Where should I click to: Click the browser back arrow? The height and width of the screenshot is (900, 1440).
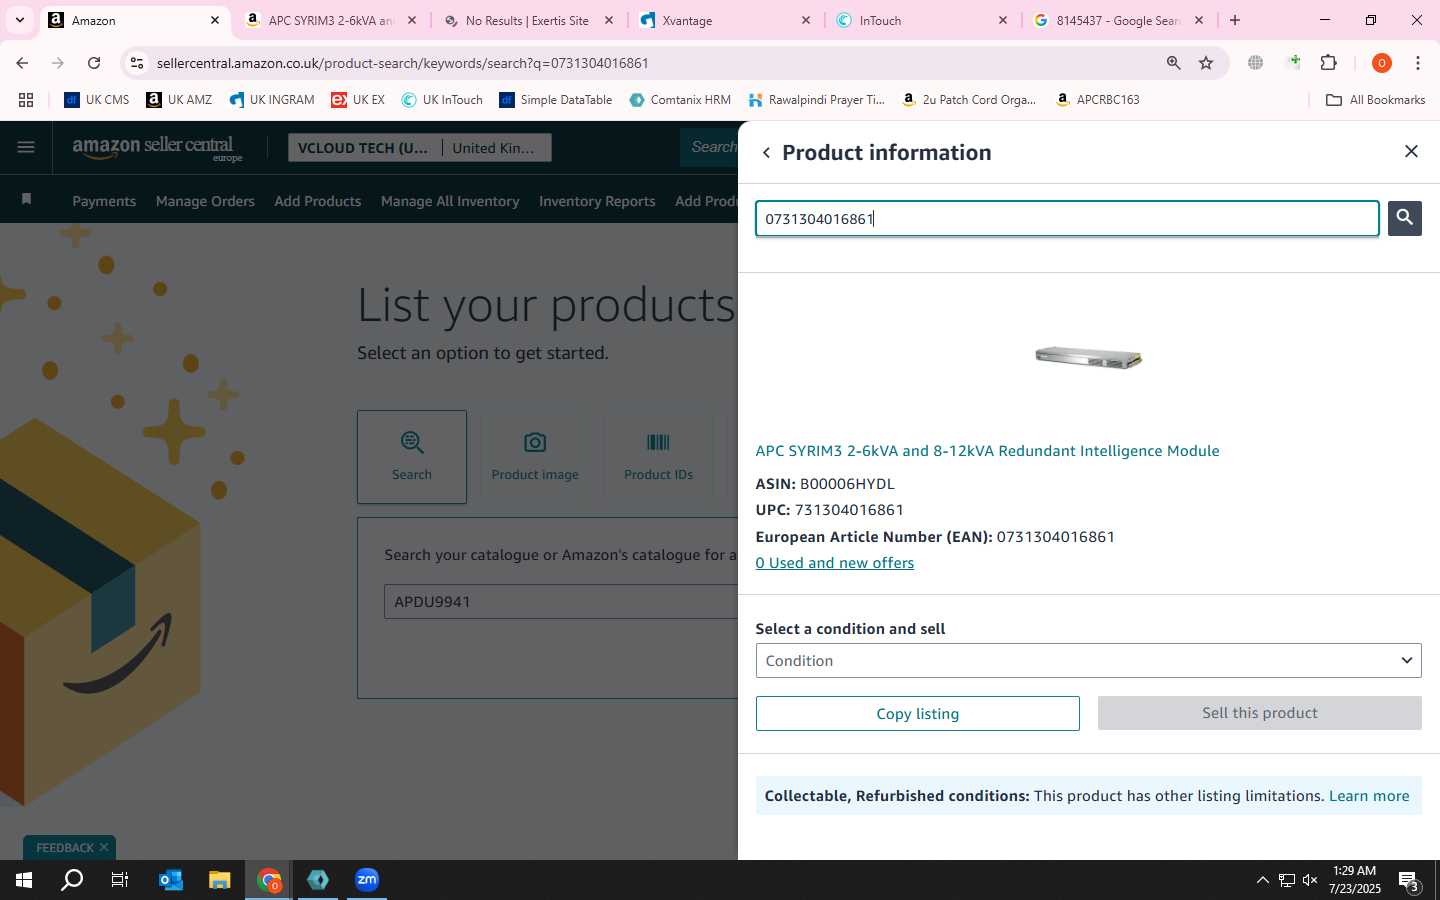point(22,63)
